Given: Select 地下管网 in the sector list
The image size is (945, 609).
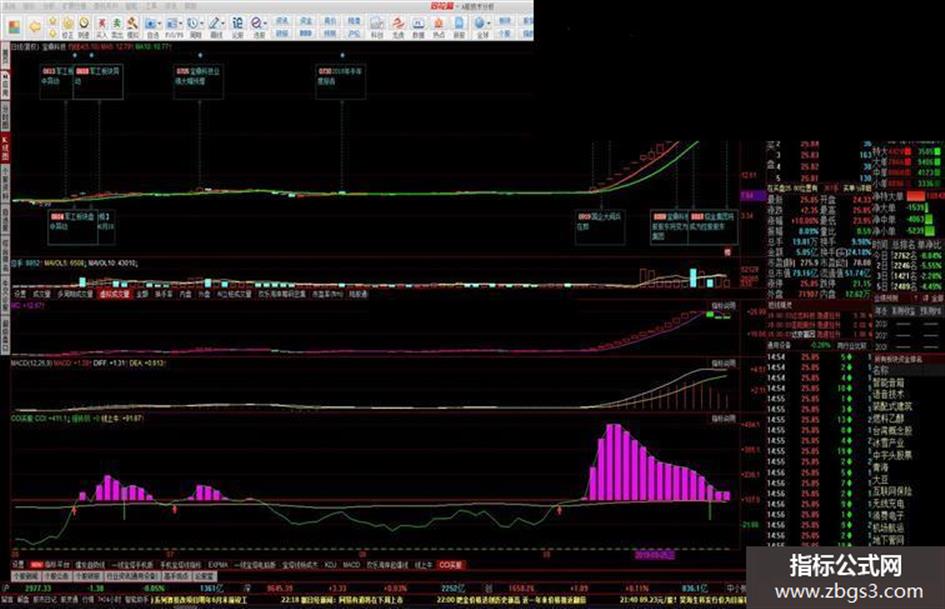Looking at the screenshot, I should click(x=888, y=540).
